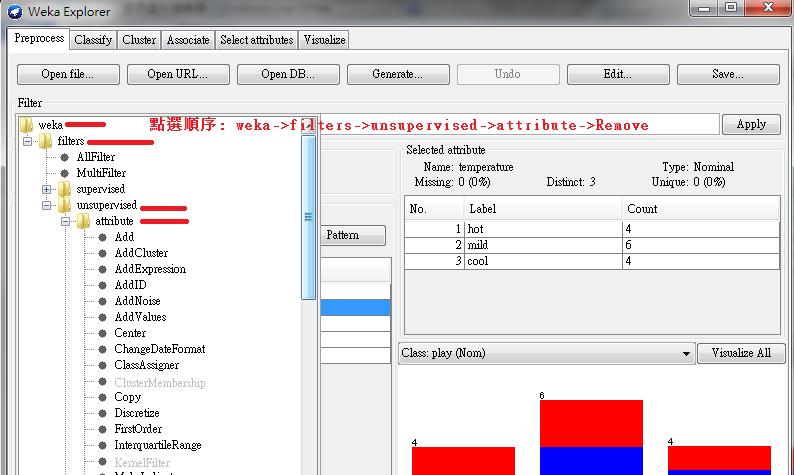Choose the Add filter

pos(124,237)
